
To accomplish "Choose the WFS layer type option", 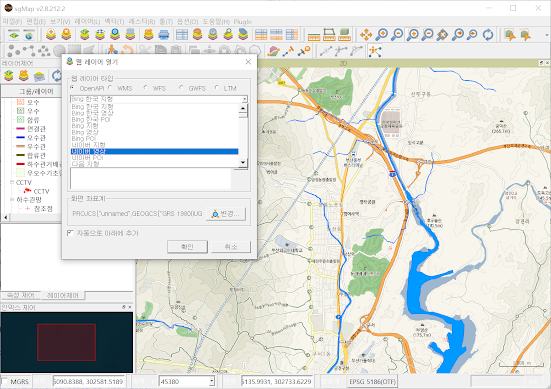I will 145,88.
